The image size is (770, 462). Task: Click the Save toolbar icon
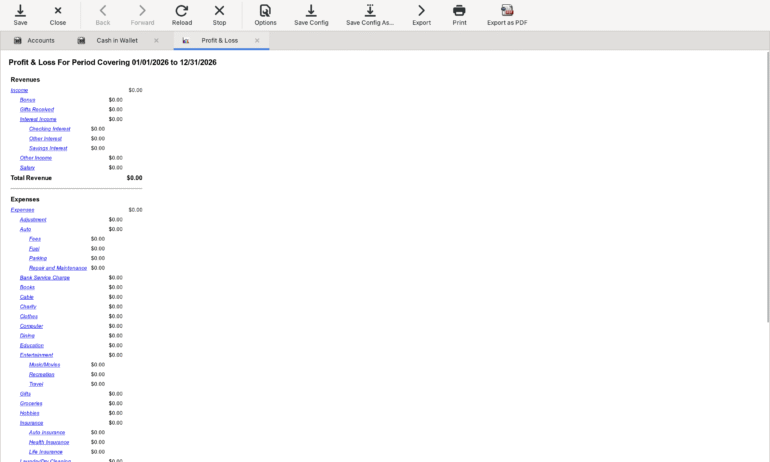click(20, 11)
